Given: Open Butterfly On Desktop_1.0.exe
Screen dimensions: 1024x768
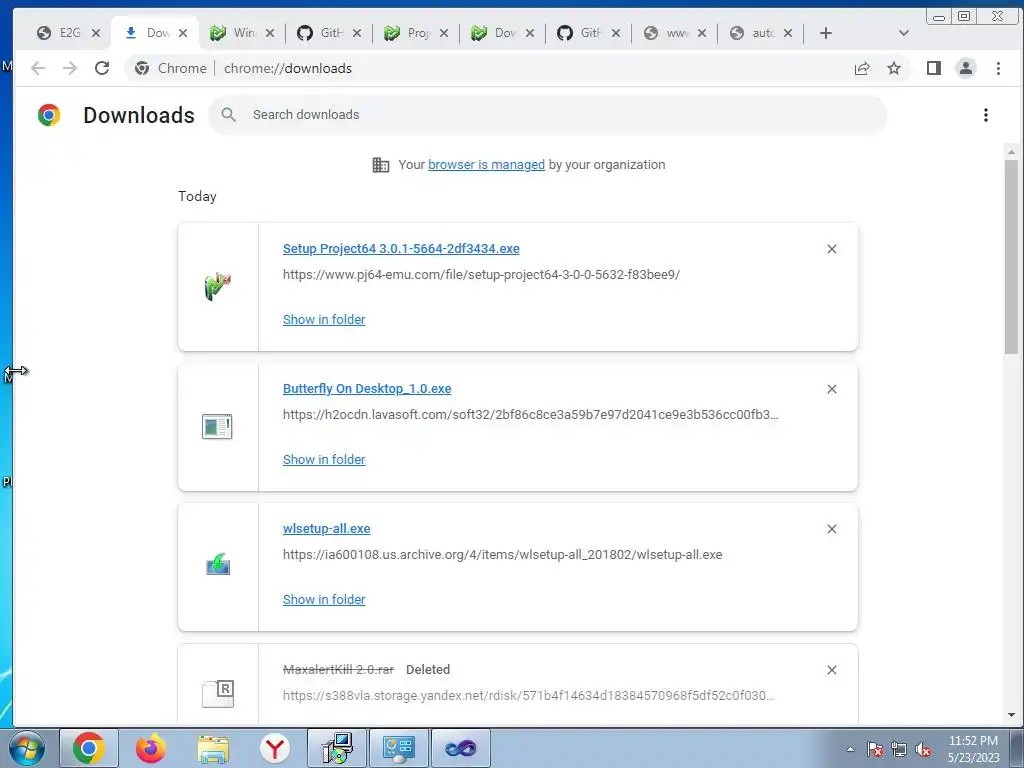Looking at the screenshot, I should click(367, 389).
